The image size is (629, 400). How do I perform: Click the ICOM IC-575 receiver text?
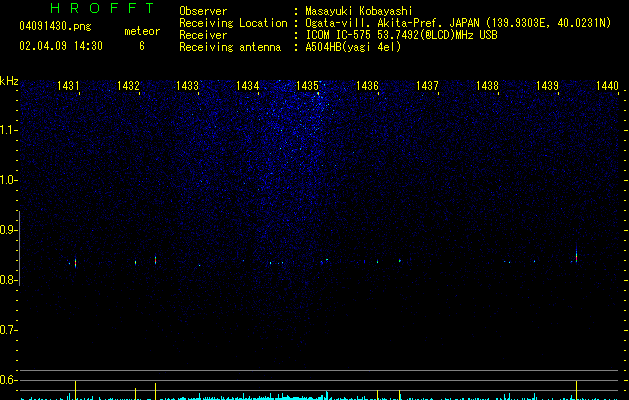point(402,35)
